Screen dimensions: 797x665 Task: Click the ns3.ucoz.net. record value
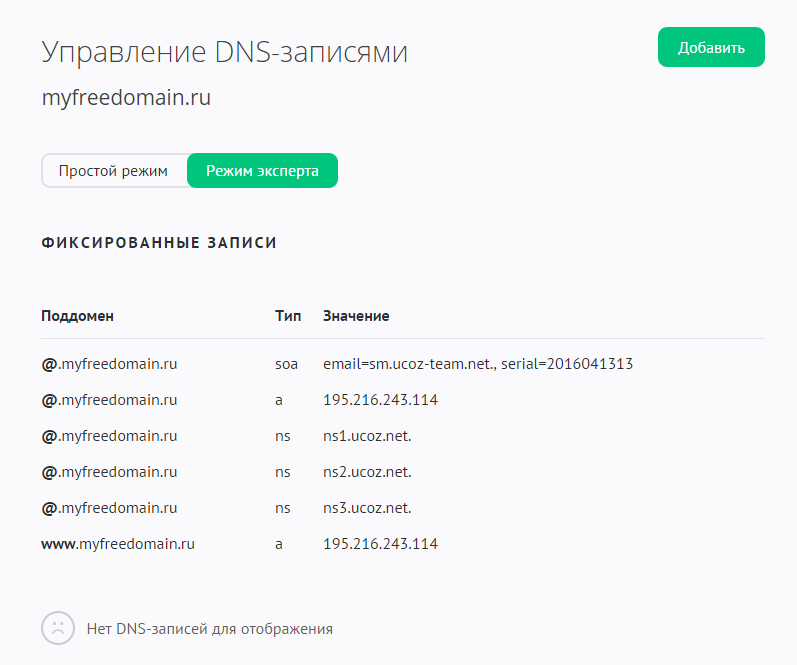[367, 508]
